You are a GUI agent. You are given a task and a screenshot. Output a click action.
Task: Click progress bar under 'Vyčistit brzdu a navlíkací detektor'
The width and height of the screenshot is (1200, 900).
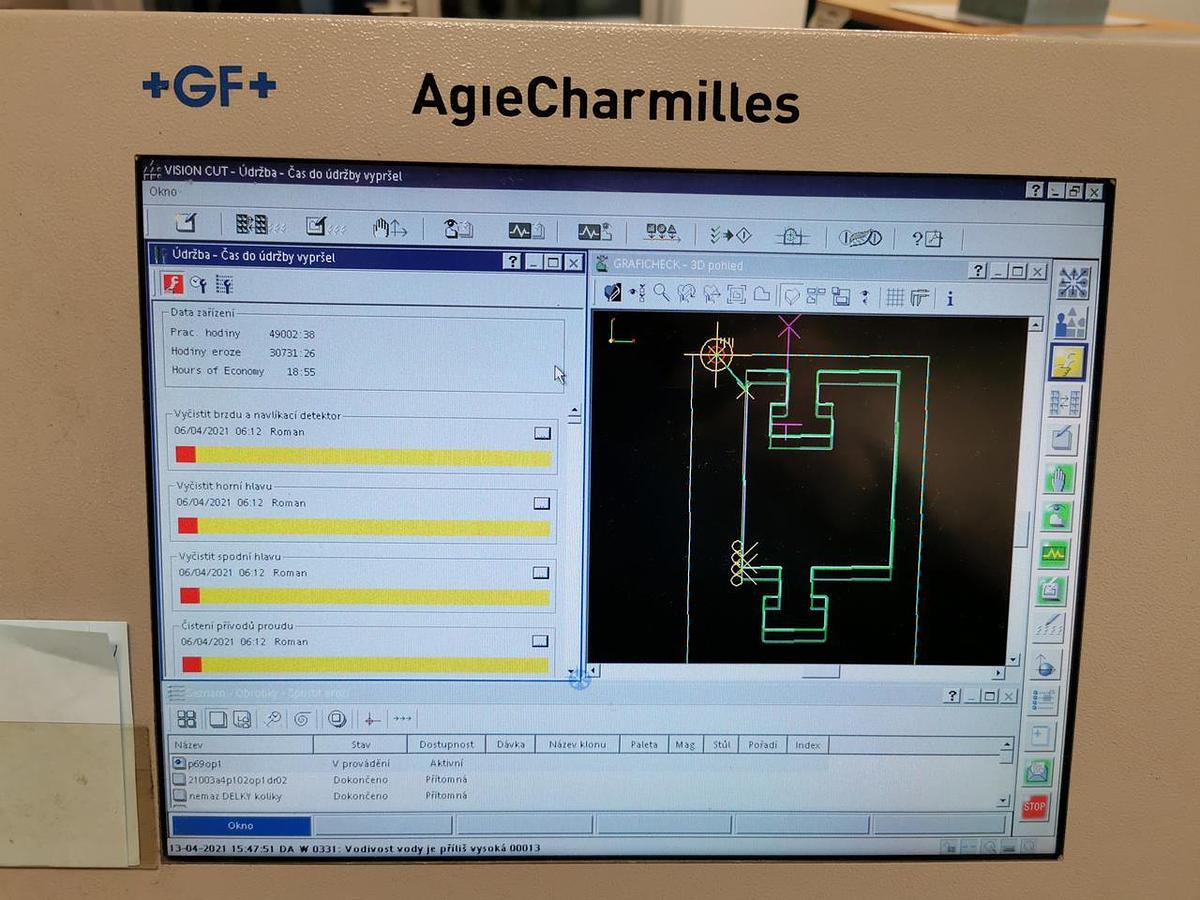364,457
